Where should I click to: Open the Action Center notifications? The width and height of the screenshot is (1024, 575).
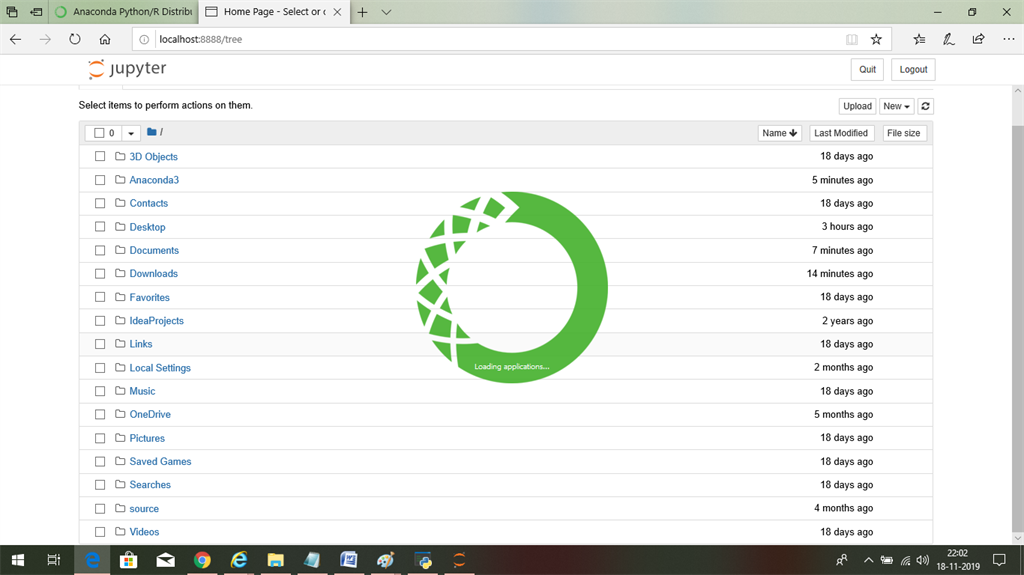999,560
